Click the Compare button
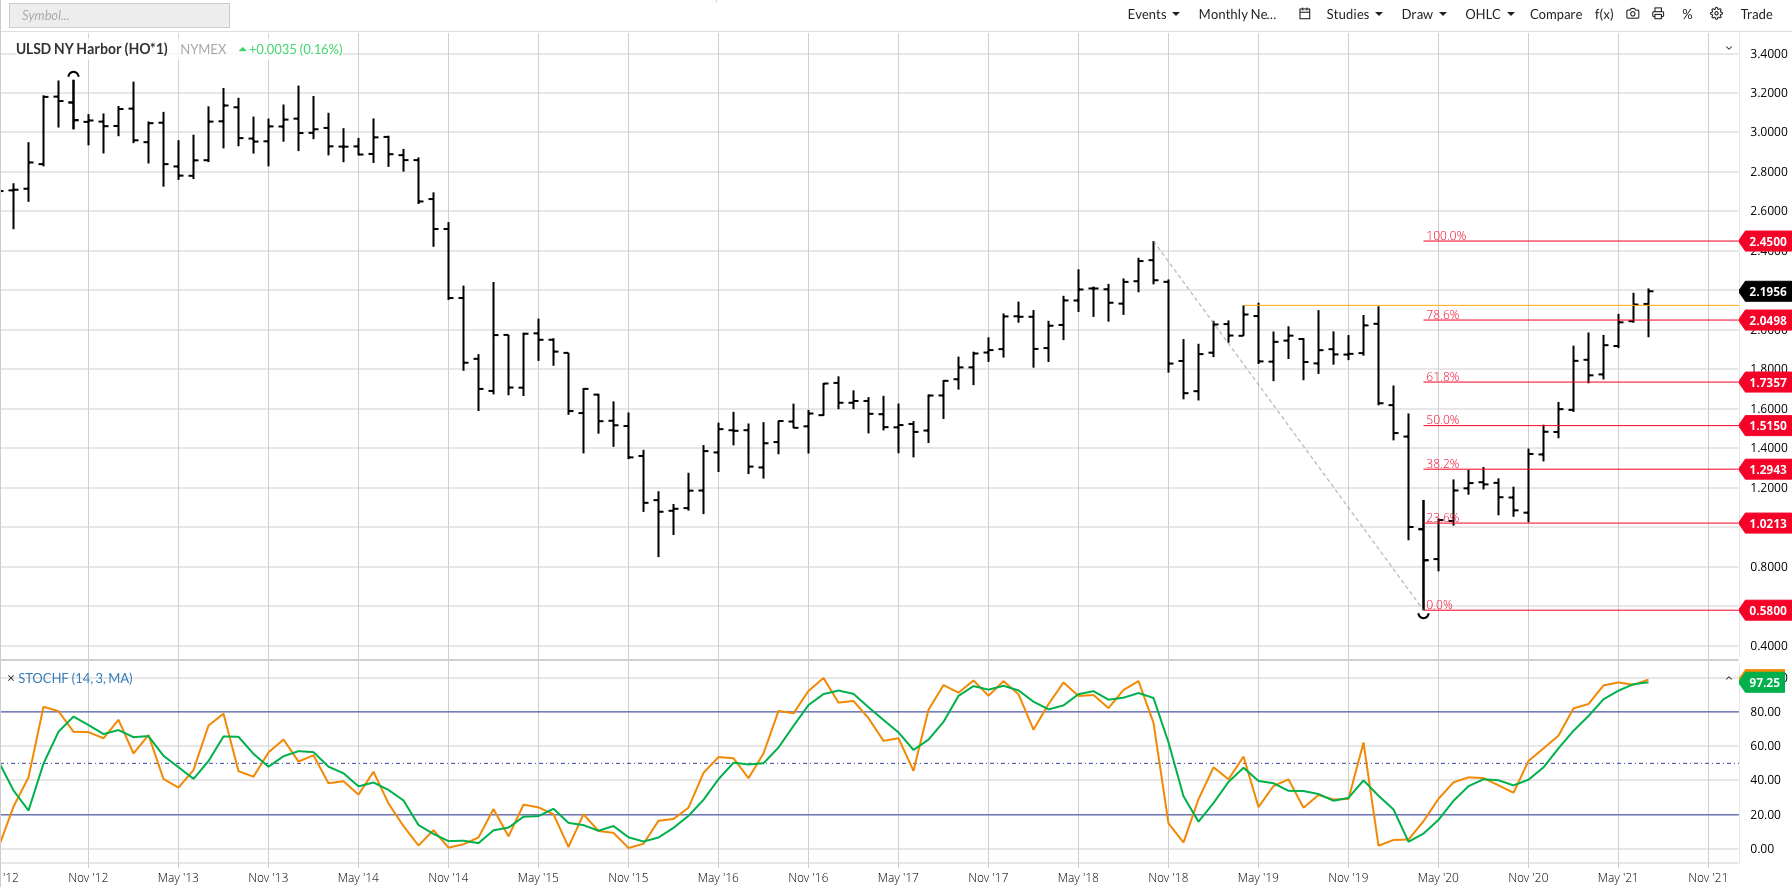 pos(1555,14)
